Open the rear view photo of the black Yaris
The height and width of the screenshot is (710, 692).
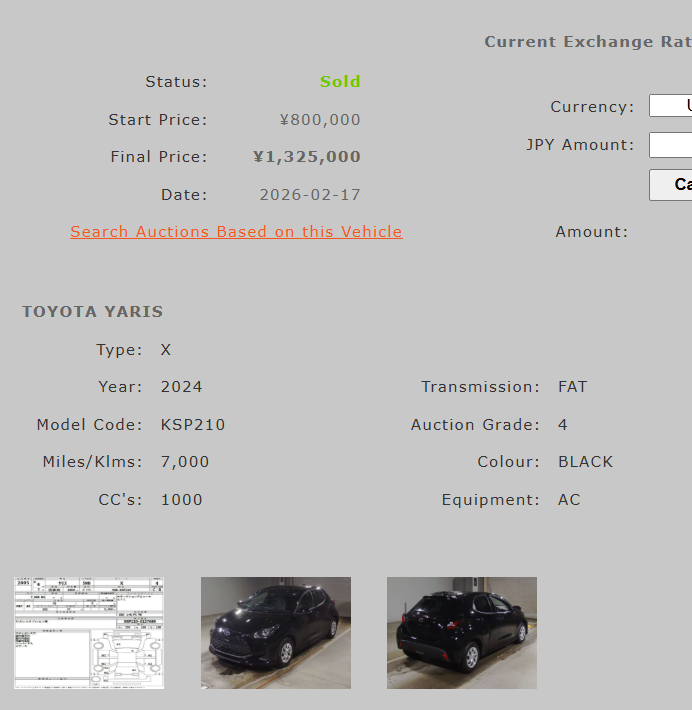click(462, 633)
